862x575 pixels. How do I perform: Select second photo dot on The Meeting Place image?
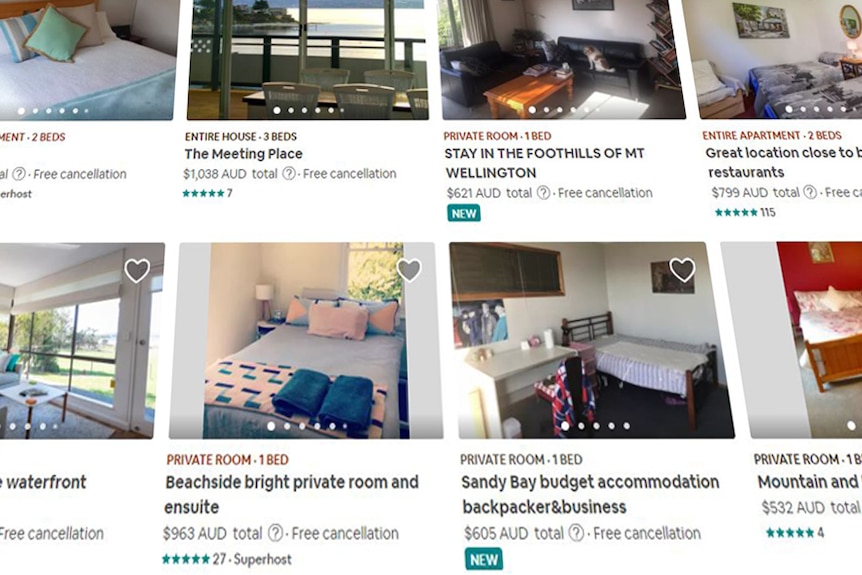point(291,110)
